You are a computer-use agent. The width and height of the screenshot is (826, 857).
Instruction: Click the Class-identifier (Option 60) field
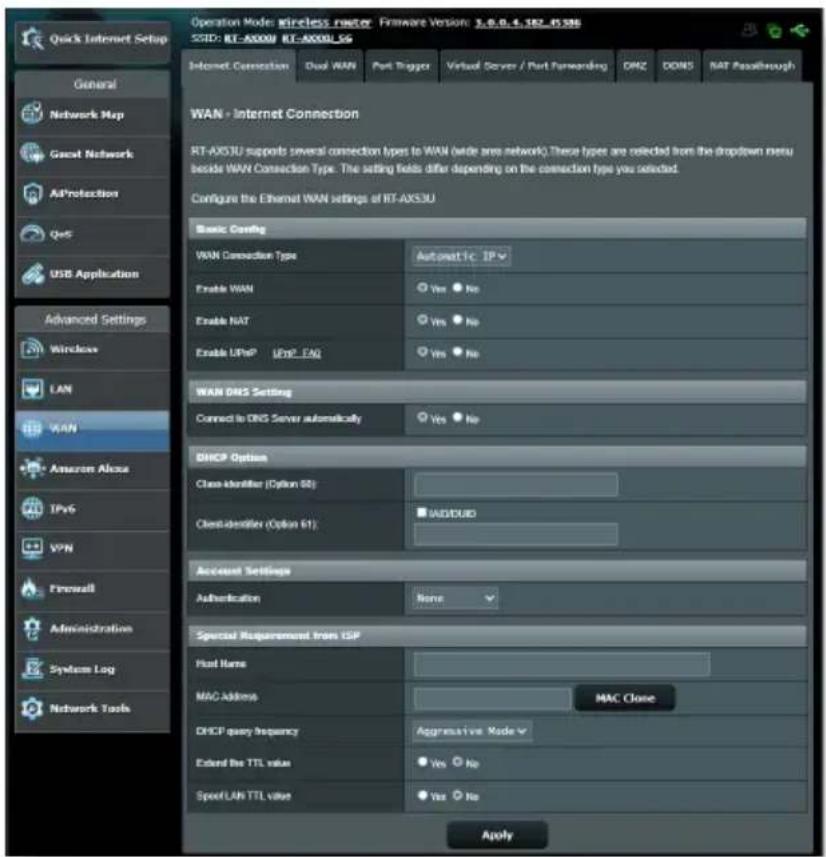click(516, 484)
